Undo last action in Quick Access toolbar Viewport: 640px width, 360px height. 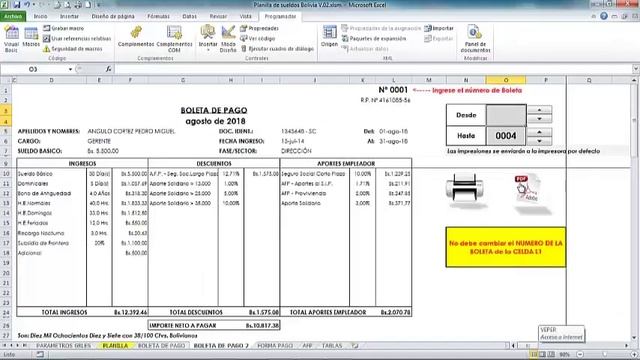27,5
